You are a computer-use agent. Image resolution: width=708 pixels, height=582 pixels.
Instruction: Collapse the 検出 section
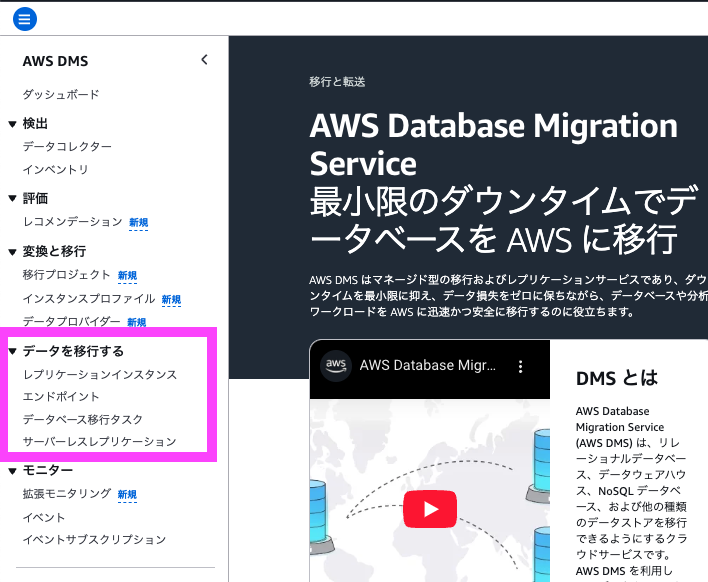coord(13,124)
